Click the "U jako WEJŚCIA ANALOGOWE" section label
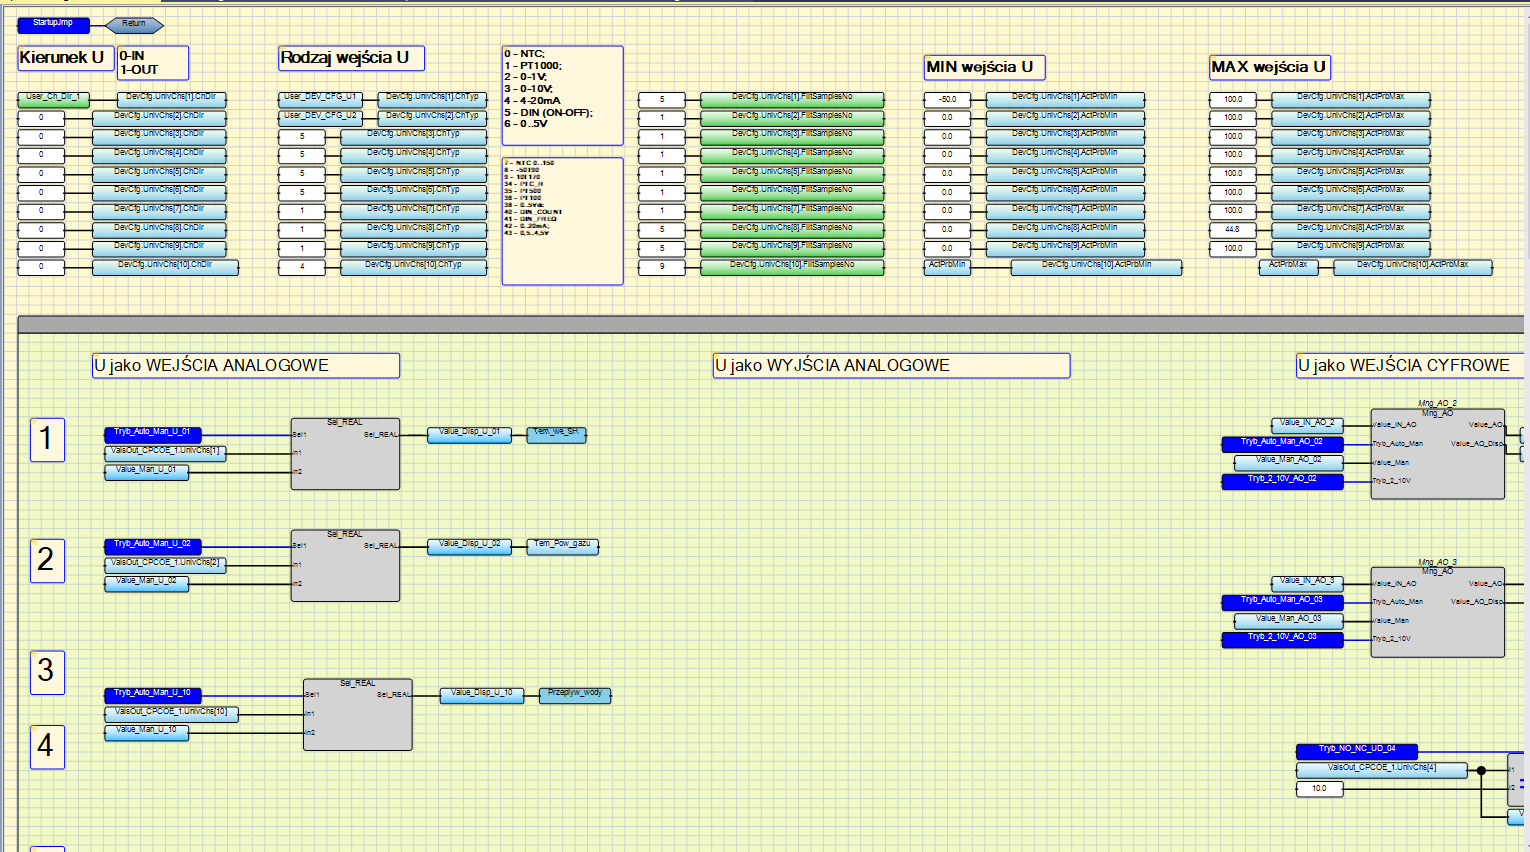The image size is (1530, 852). (246, 366)
